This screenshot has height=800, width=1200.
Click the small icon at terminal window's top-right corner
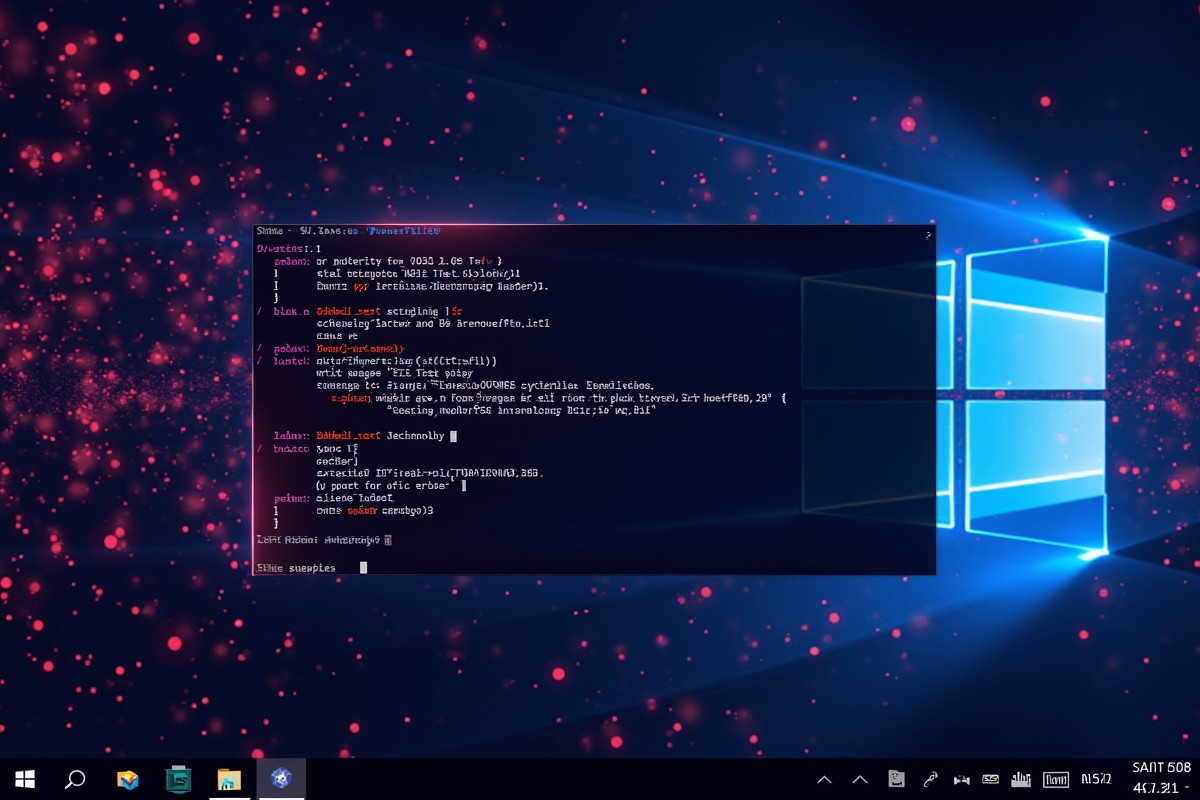[x=927, y=235]
